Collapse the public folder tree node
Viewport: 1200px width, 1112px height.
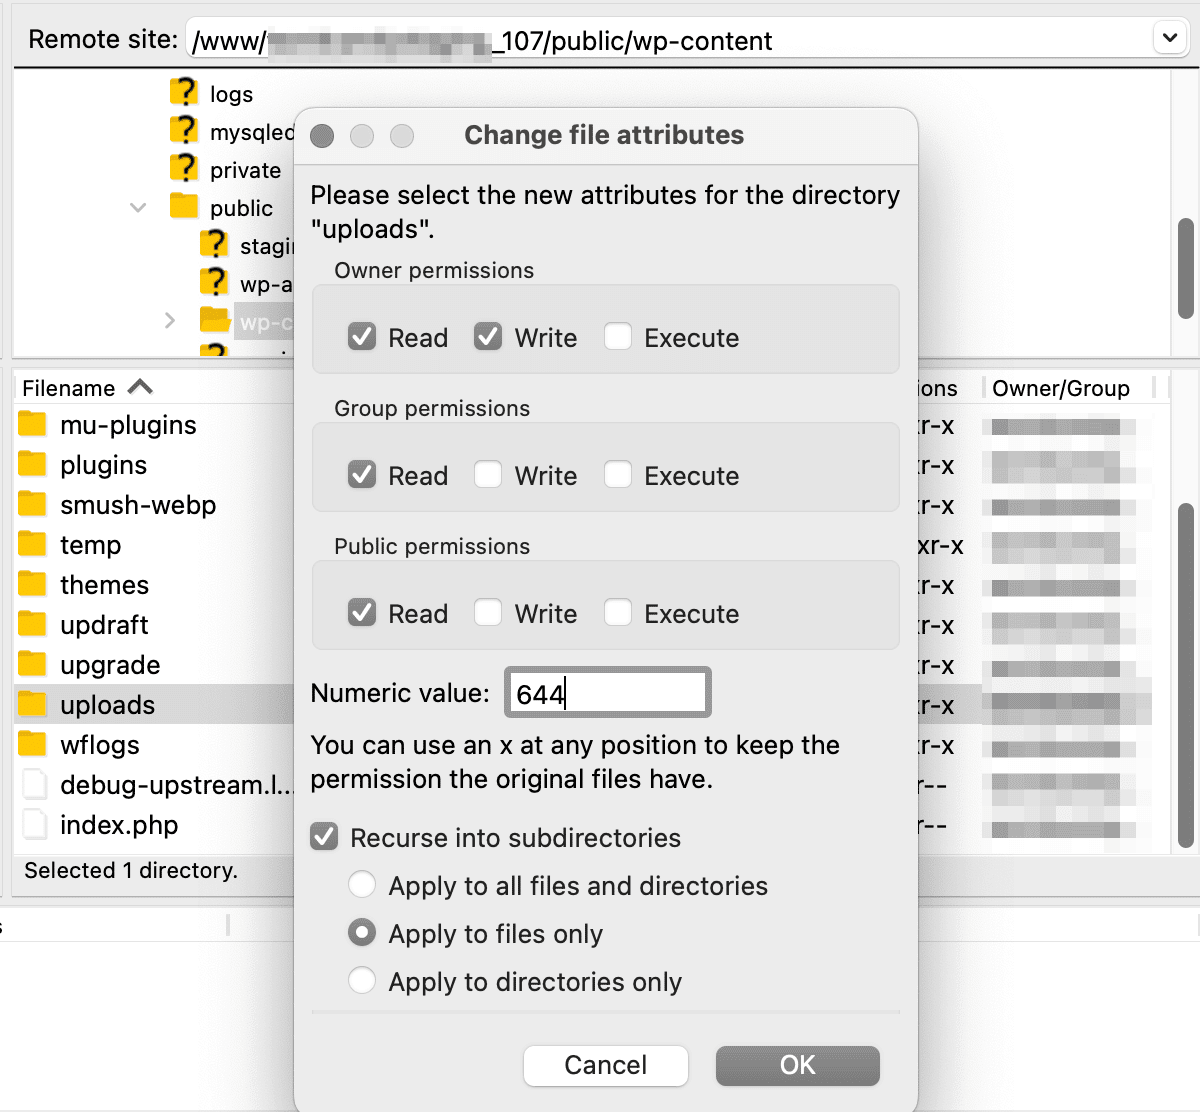coord(138,208)
